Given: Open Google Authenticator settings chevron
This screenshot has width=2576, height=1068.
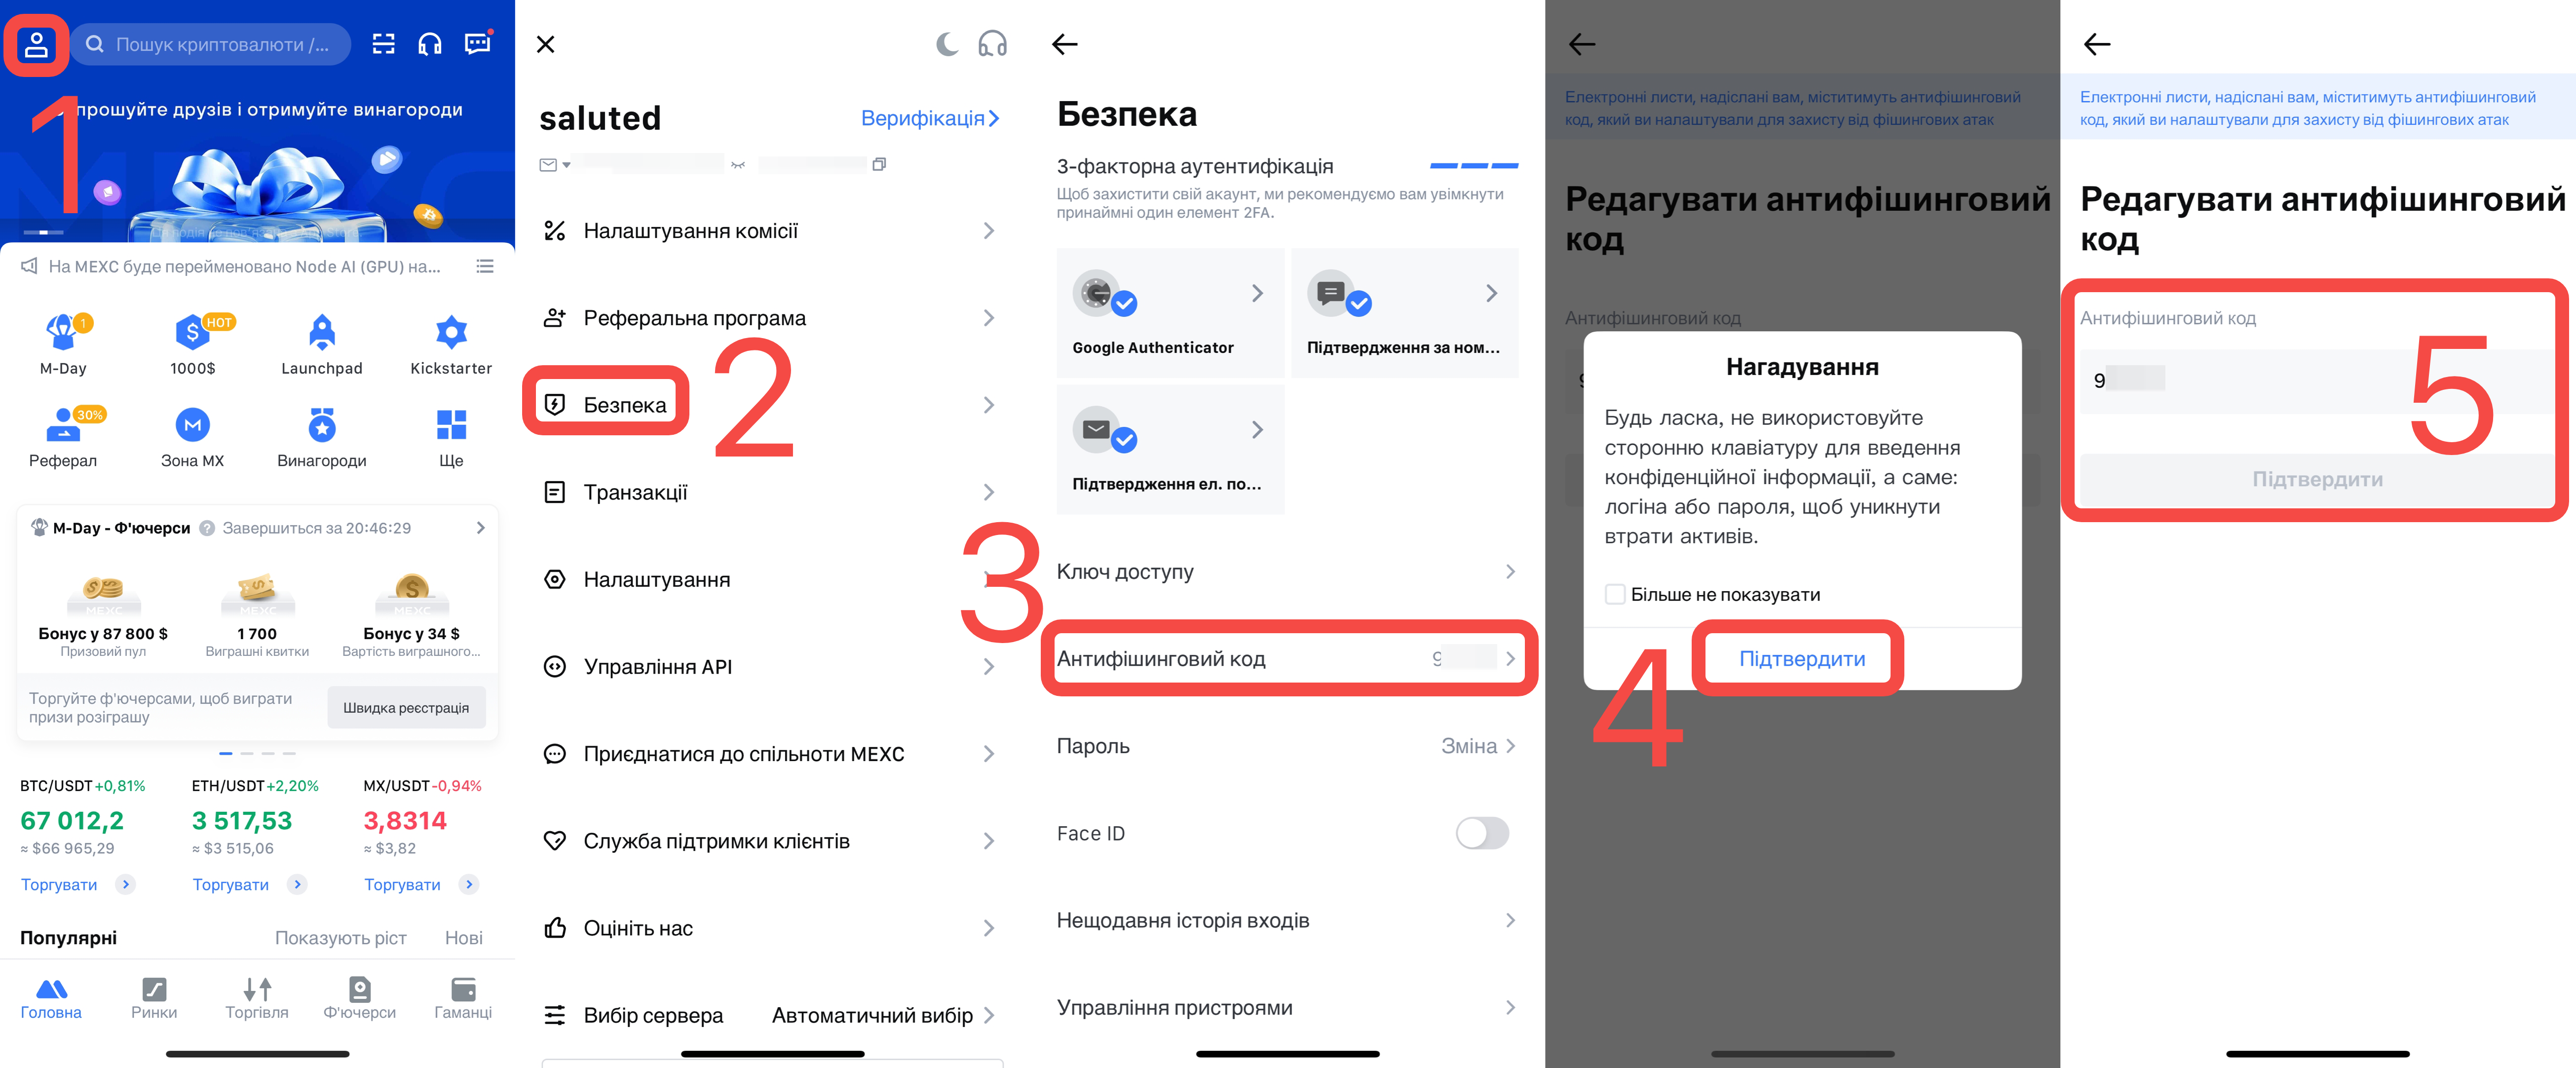Looking at the screenshot, I should [x=1257, y=293].
